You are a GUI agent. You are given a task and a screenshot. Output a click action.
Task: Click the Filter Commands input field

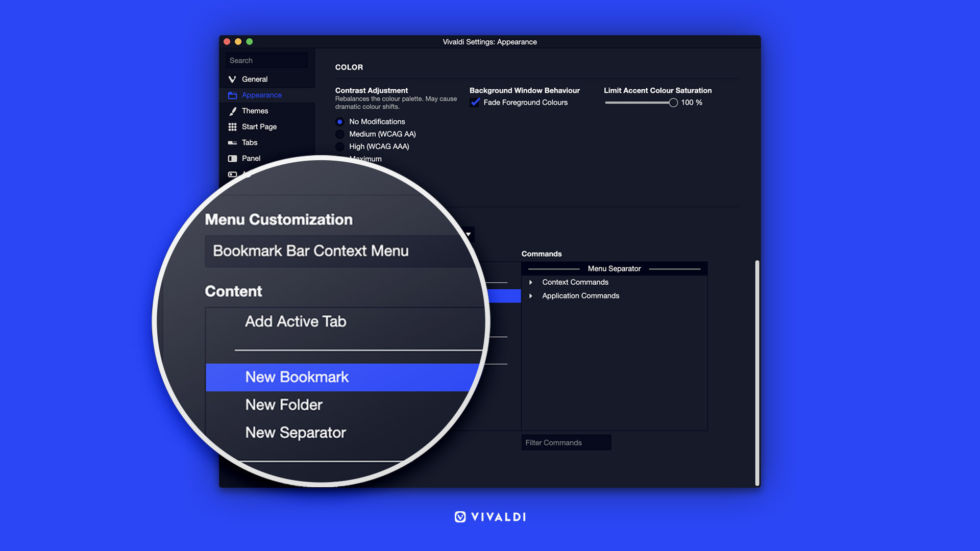566,443
